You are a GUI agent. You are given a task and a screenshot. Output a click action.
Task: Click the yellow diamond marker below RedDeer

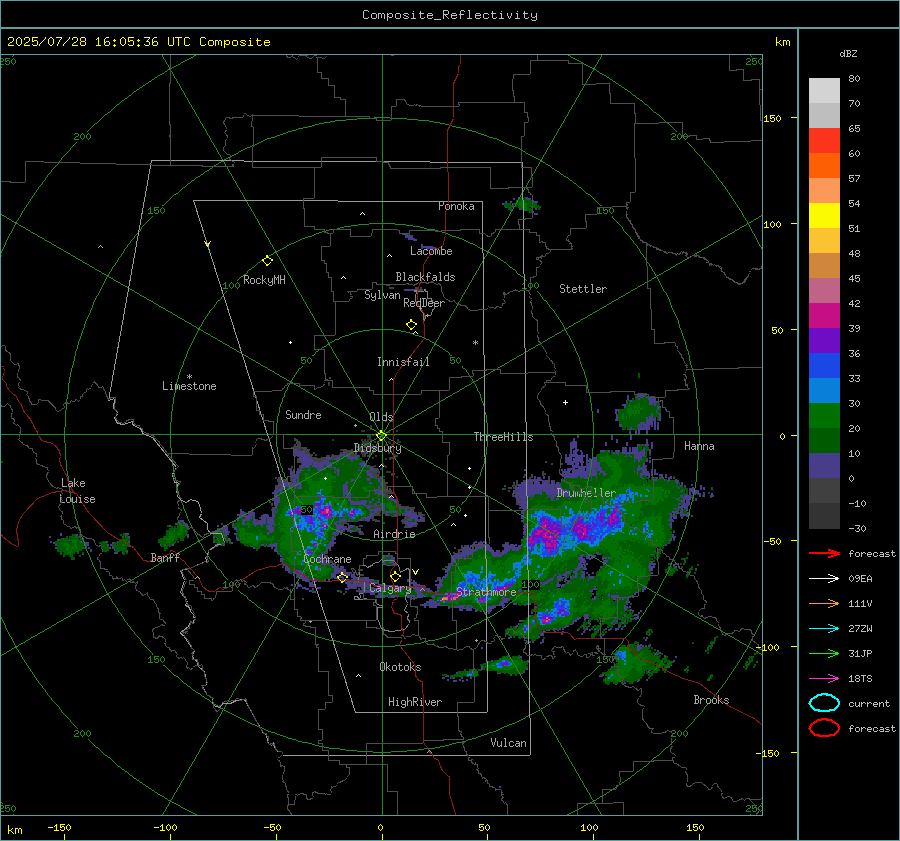click(411, 325)
